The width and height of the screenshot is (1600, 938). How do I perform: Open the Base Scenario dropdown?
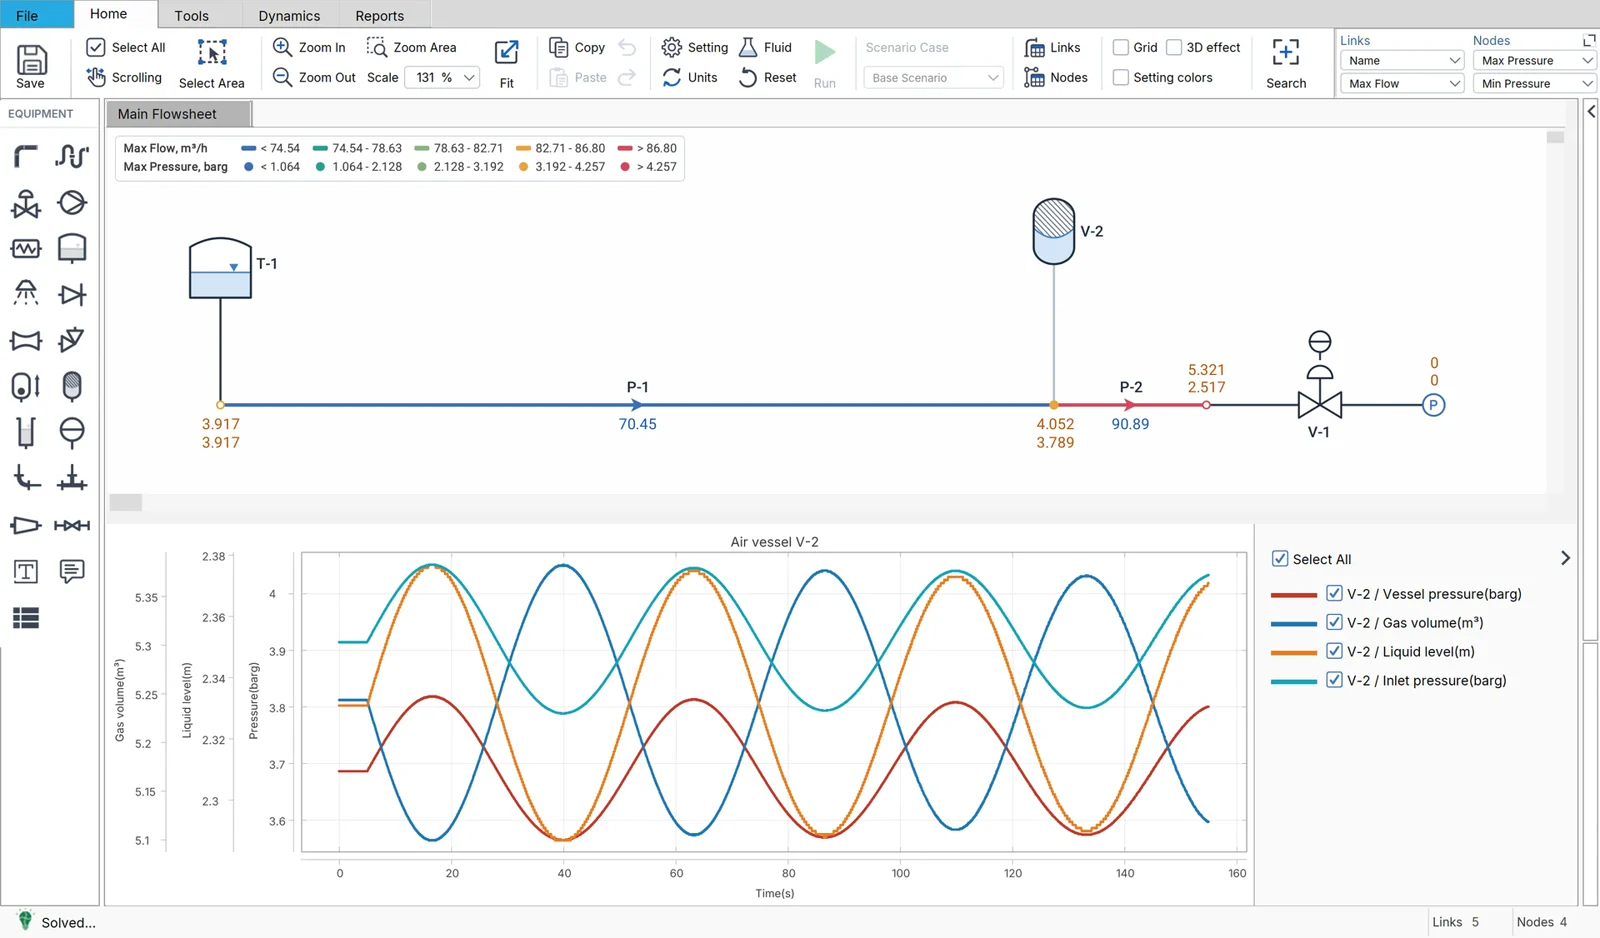934,77
